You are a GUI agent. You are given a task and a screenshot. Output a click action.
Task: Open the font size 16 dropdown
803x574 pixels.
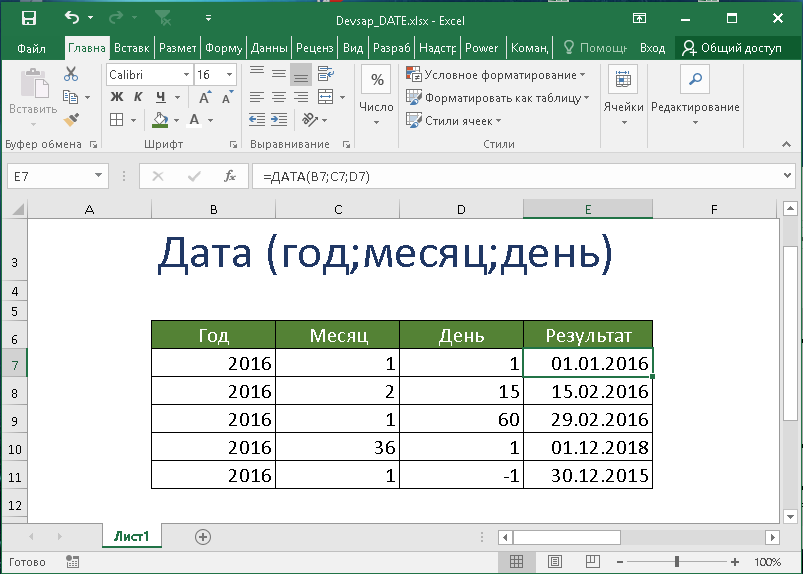coord(229,75)
